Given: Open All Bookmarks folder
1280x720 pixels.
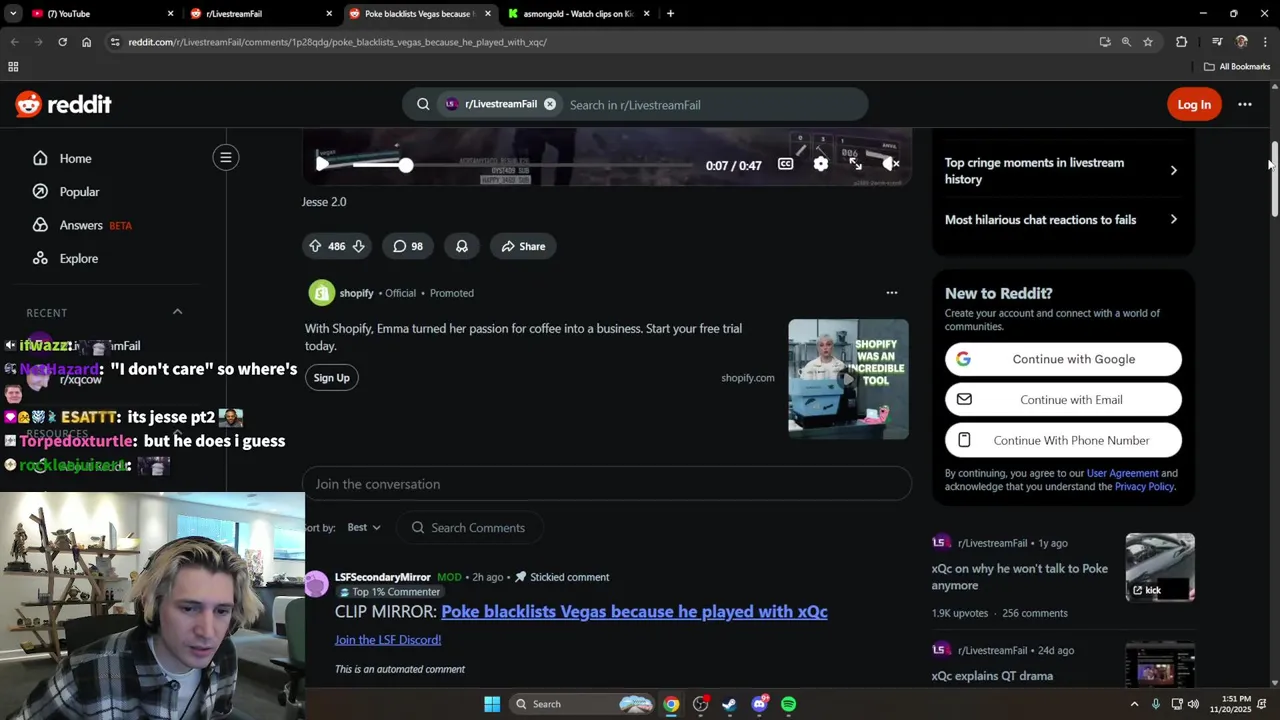Looking at the screenshot, I should click(1237, 67).
